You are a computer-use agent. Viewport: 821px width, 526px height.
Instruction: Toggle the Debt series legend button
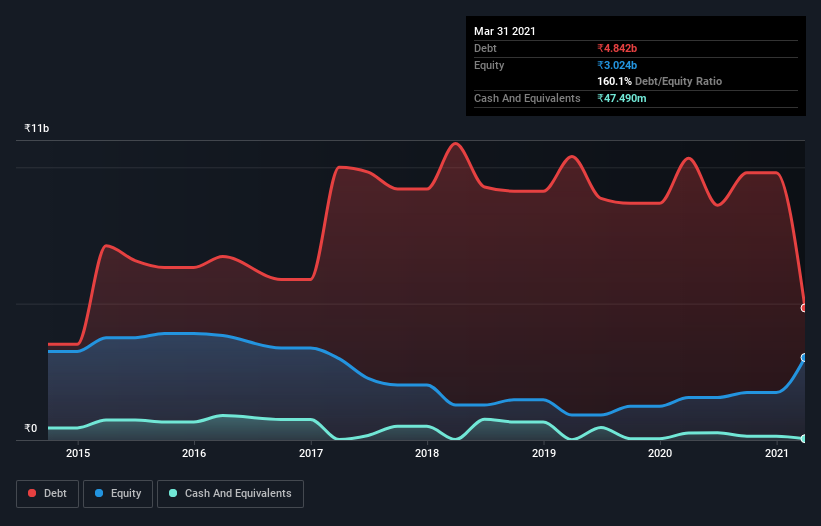47,494
